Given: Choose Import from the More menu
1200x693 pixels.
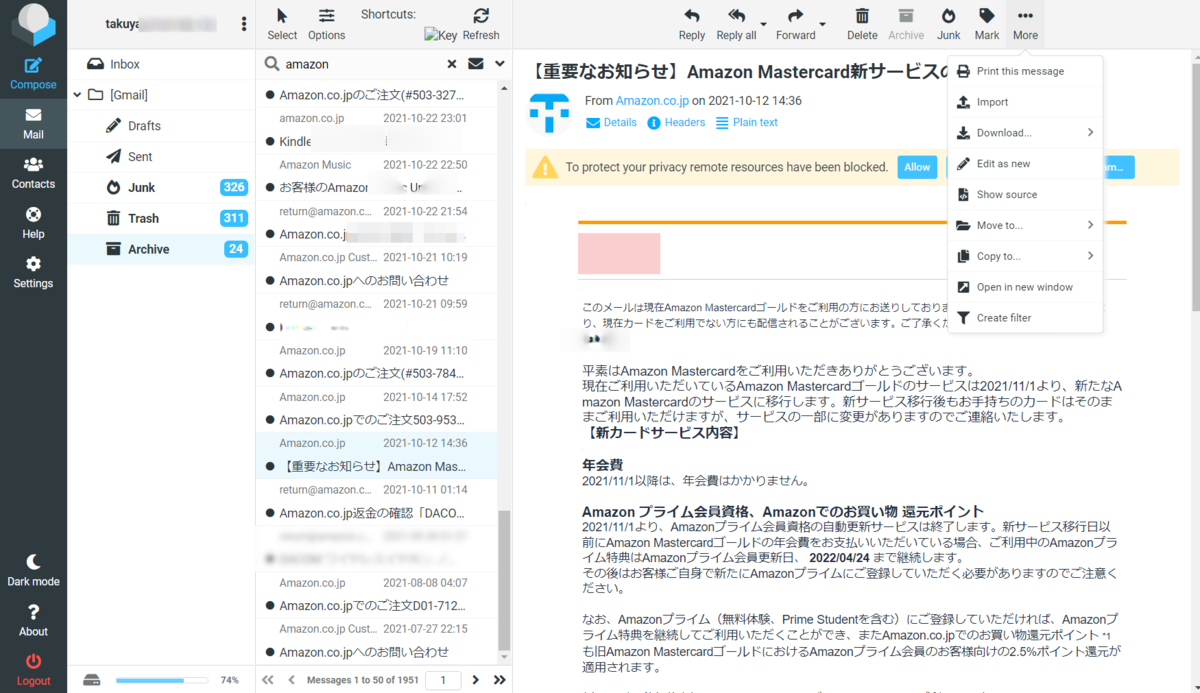Looking at the screenshot, I should point(1025,102).
